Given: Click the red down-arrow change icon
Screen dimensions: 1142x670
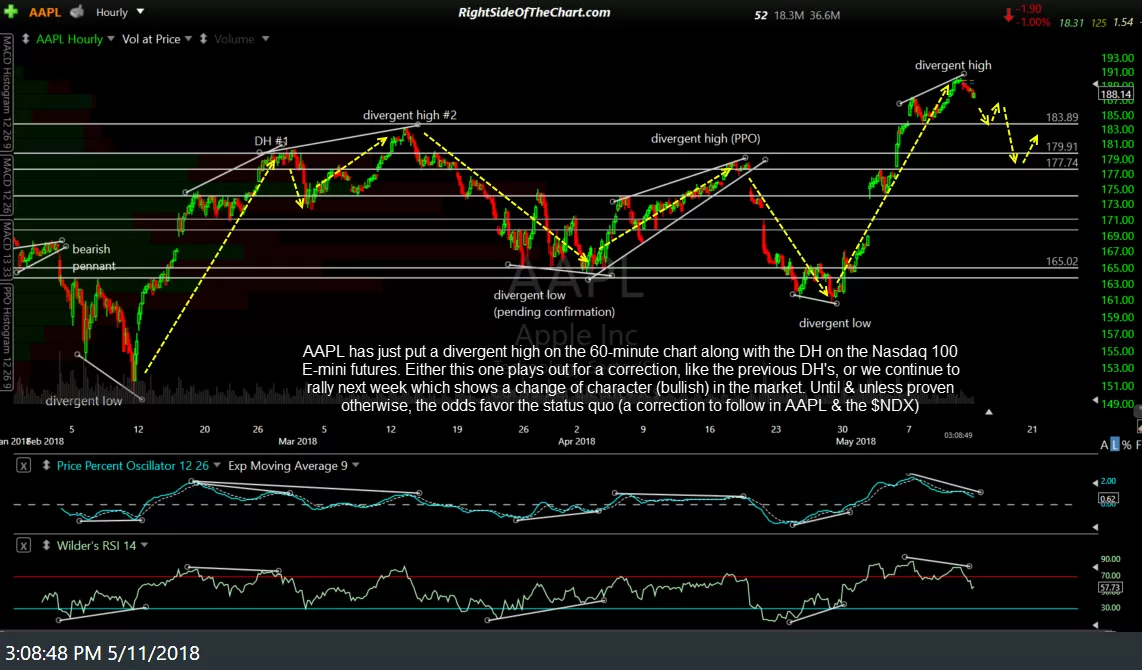Looking at the screenshot, I should (x=1009, y=15).
